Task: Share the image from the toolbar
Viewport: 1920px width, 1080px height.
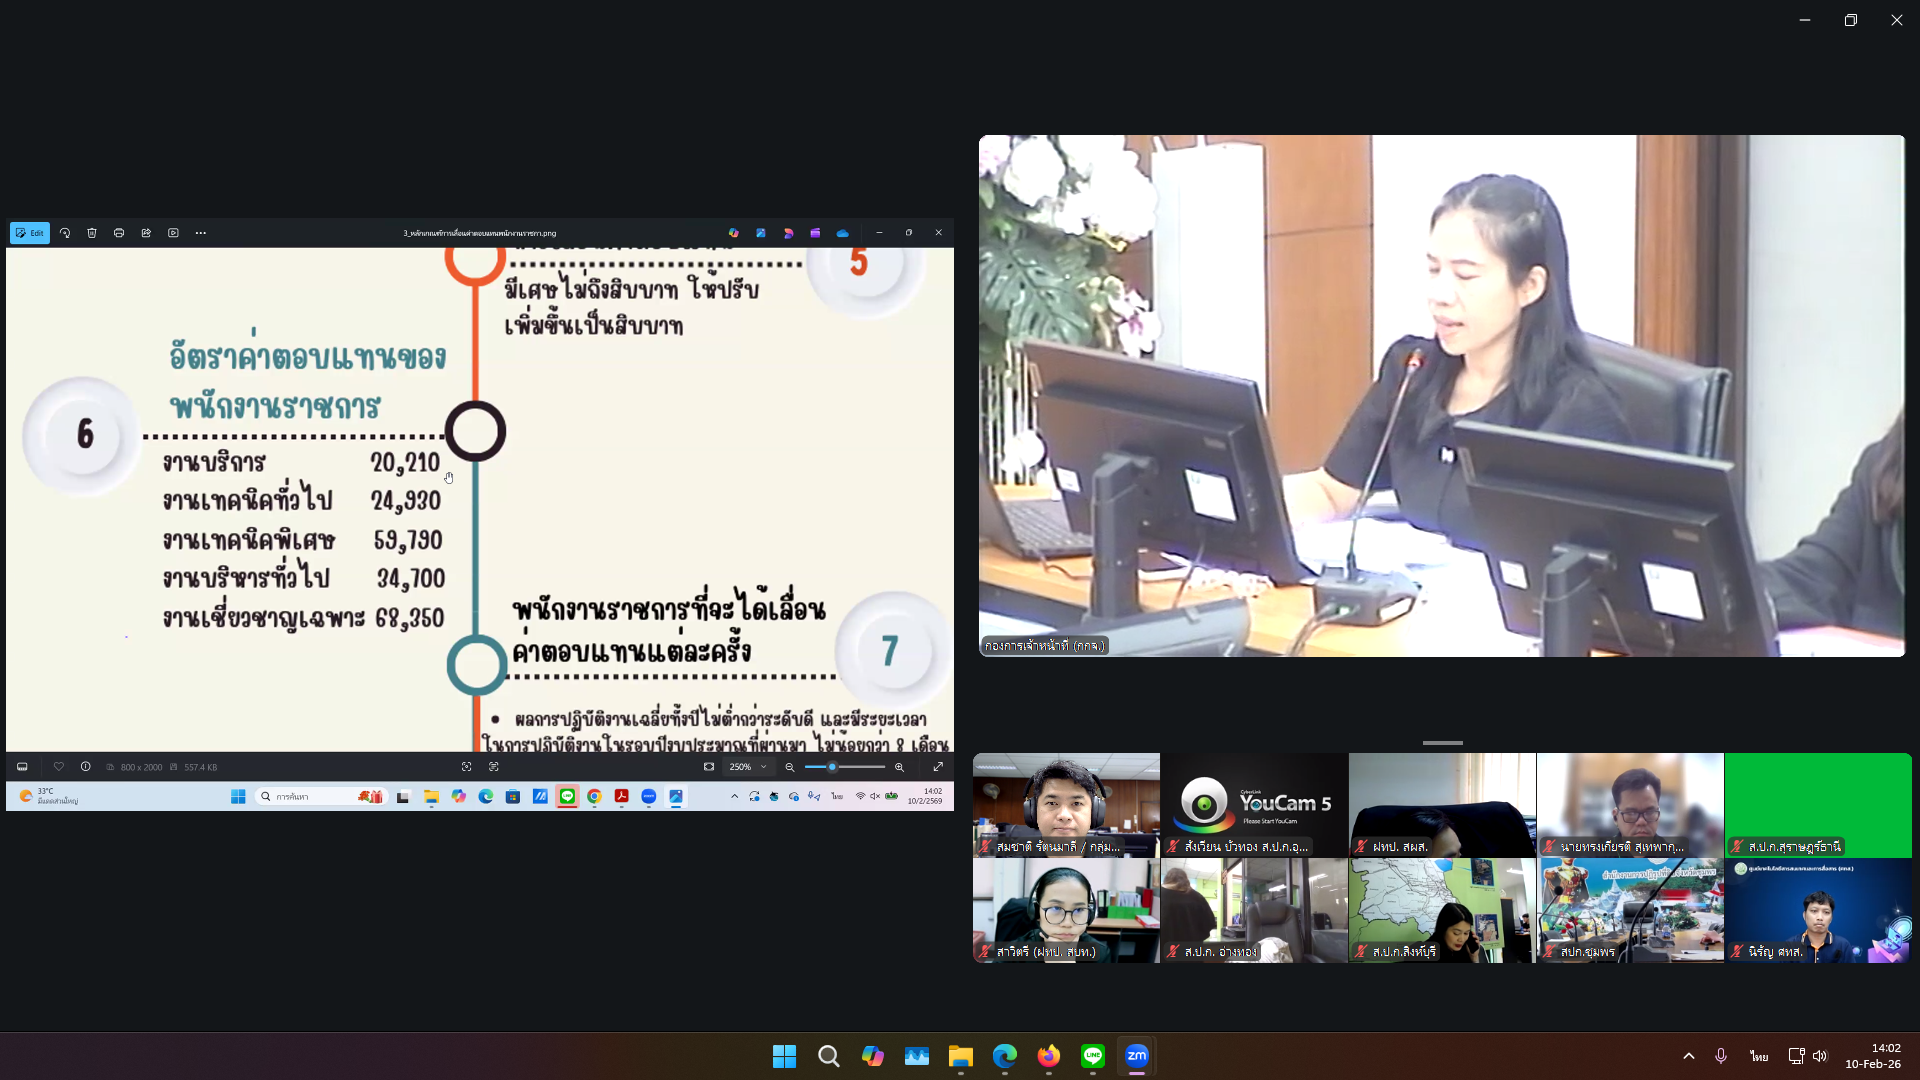Action: (146, 233)
